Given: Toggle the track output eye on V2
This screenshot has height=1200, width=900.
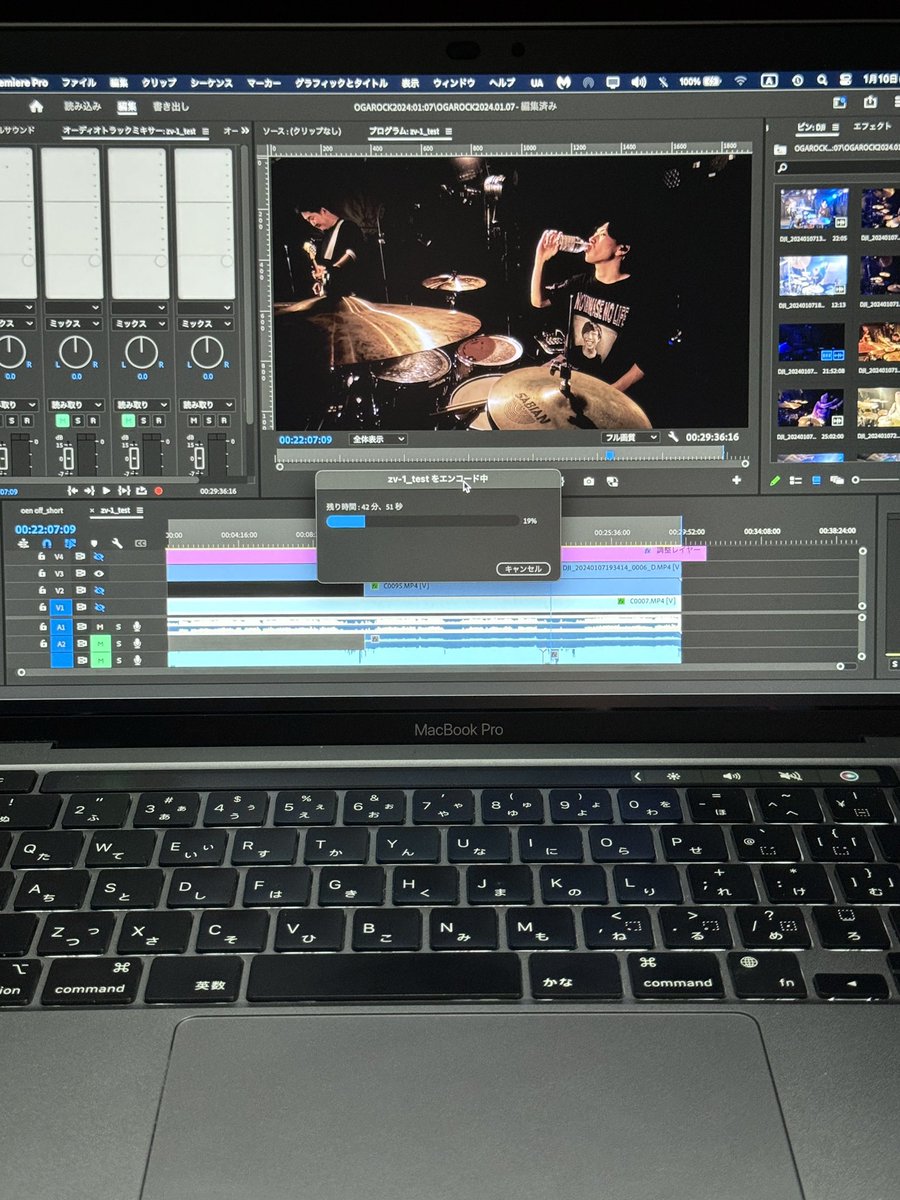Looking at the screenshot, I should point(98,590).
